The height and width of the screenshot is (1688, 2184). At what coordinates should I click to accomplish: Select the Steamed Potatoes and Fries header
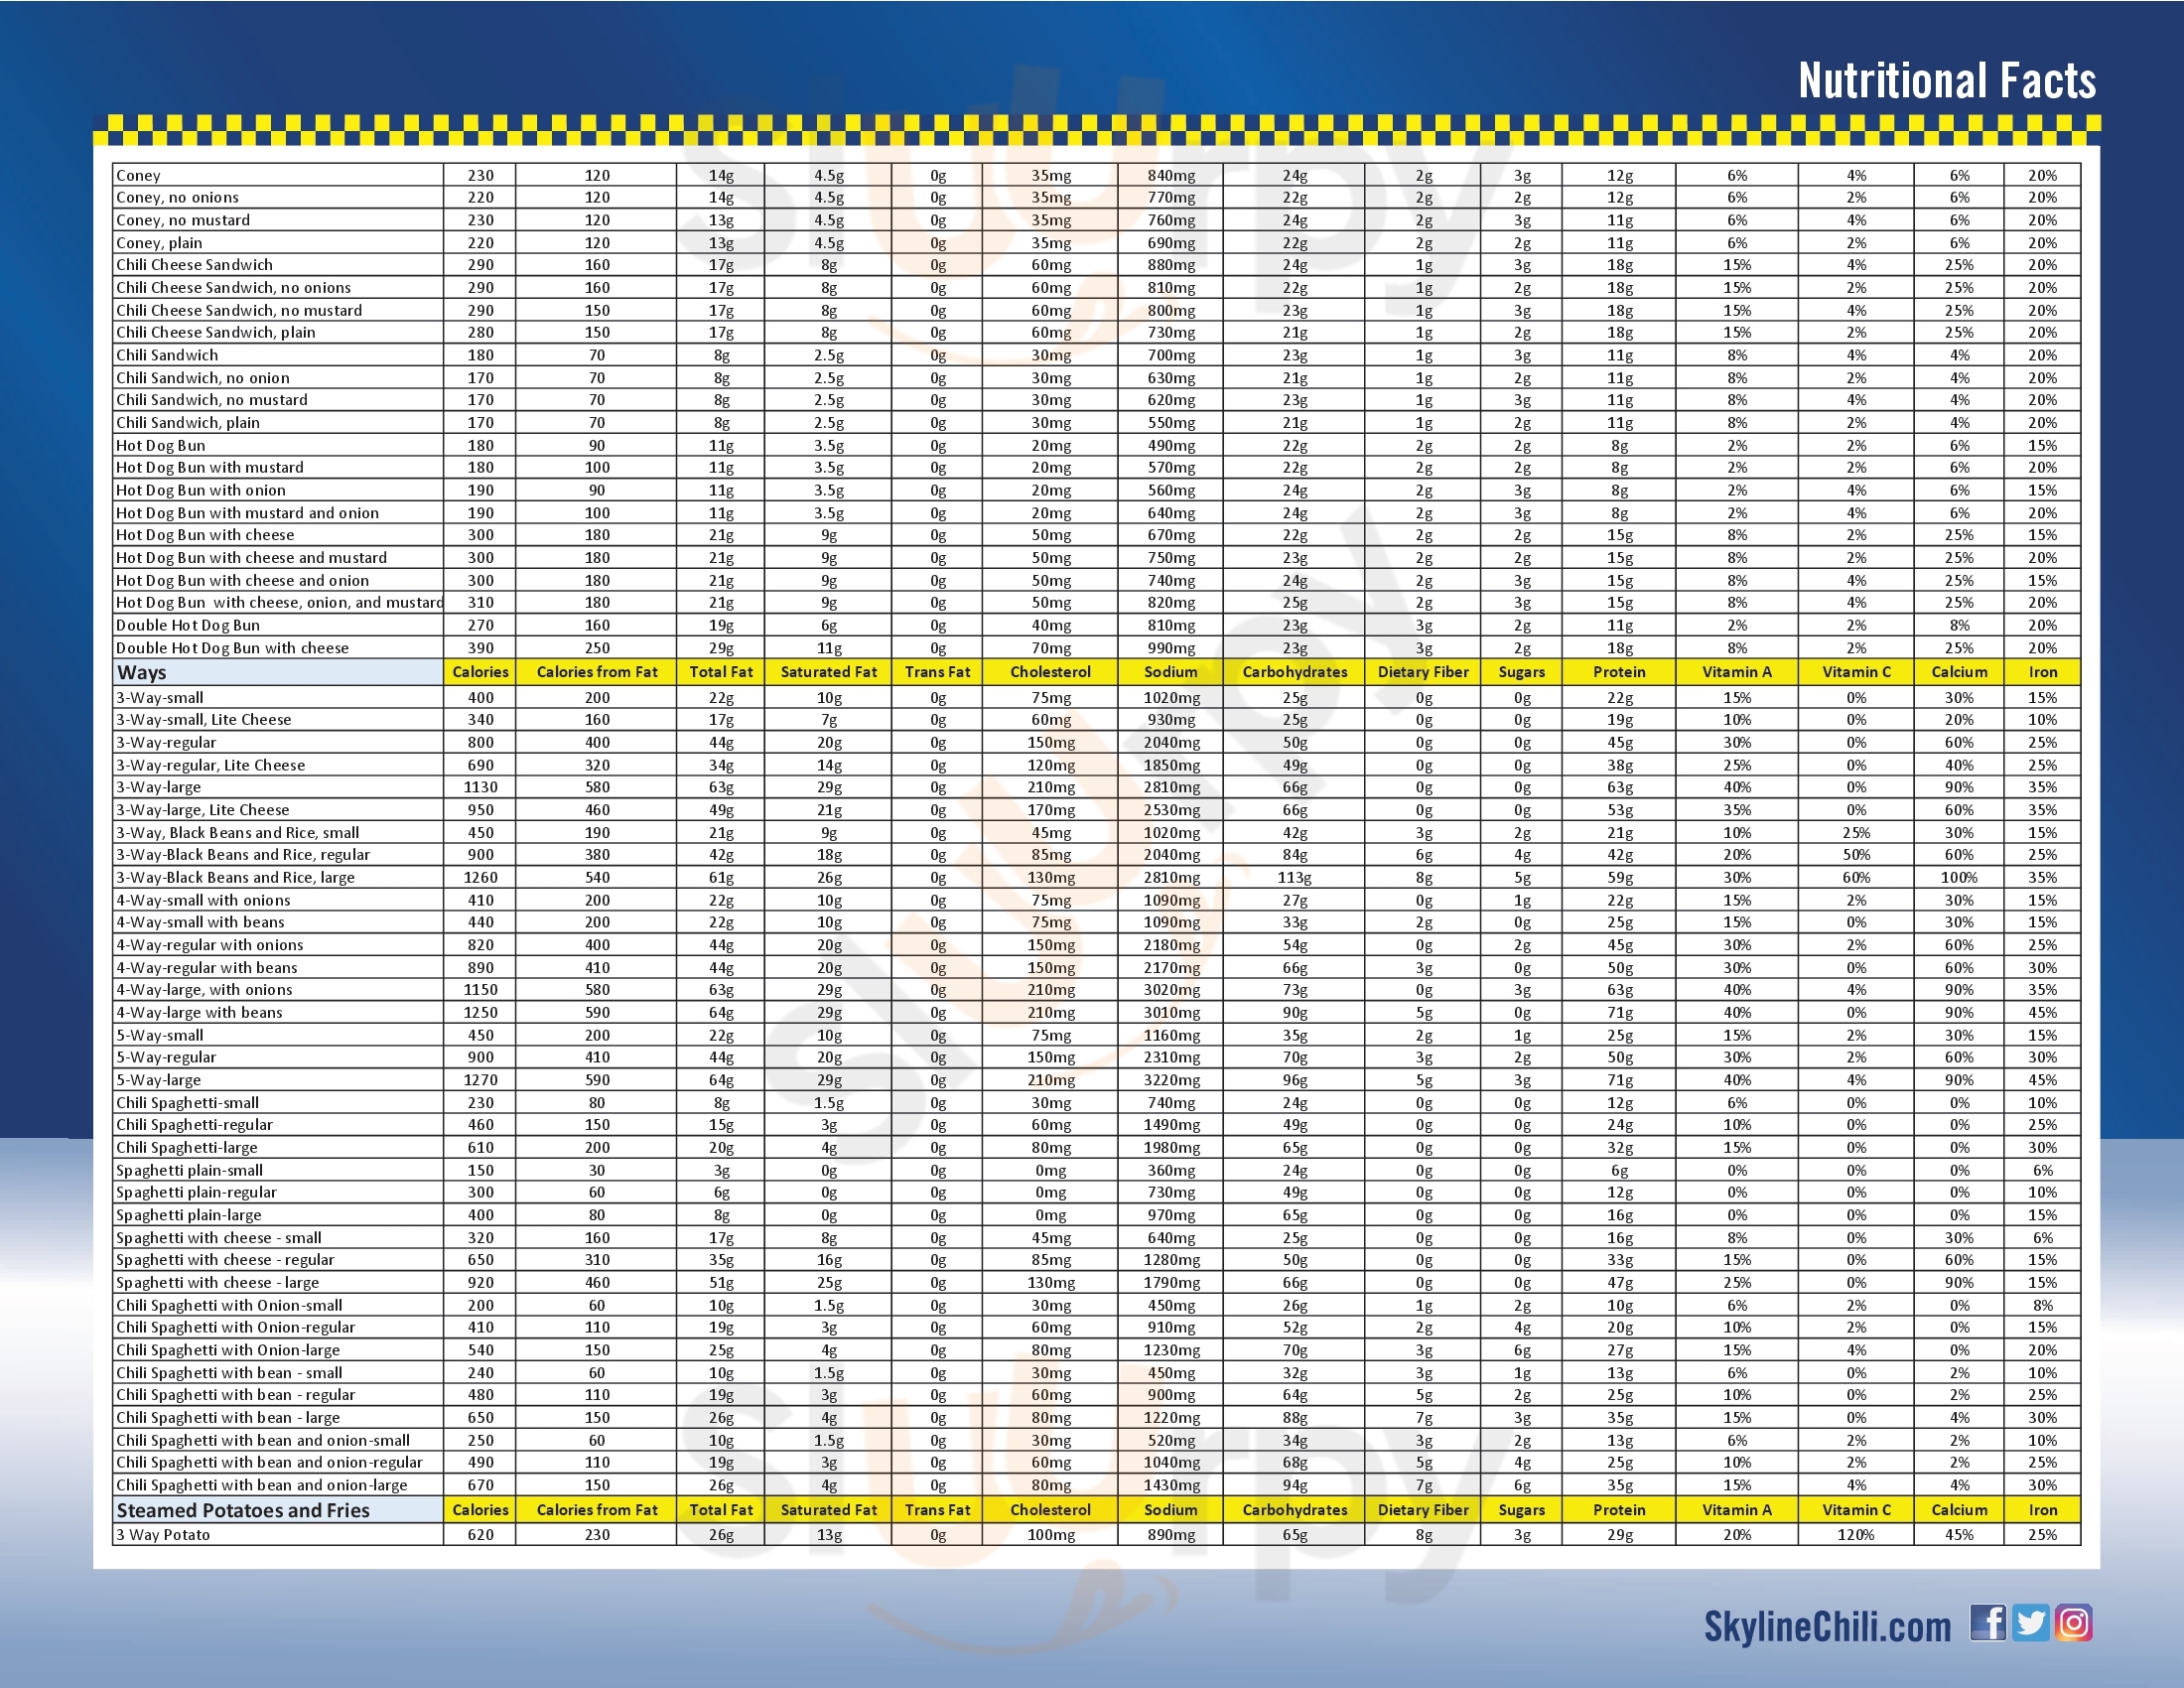[243, 1511]
